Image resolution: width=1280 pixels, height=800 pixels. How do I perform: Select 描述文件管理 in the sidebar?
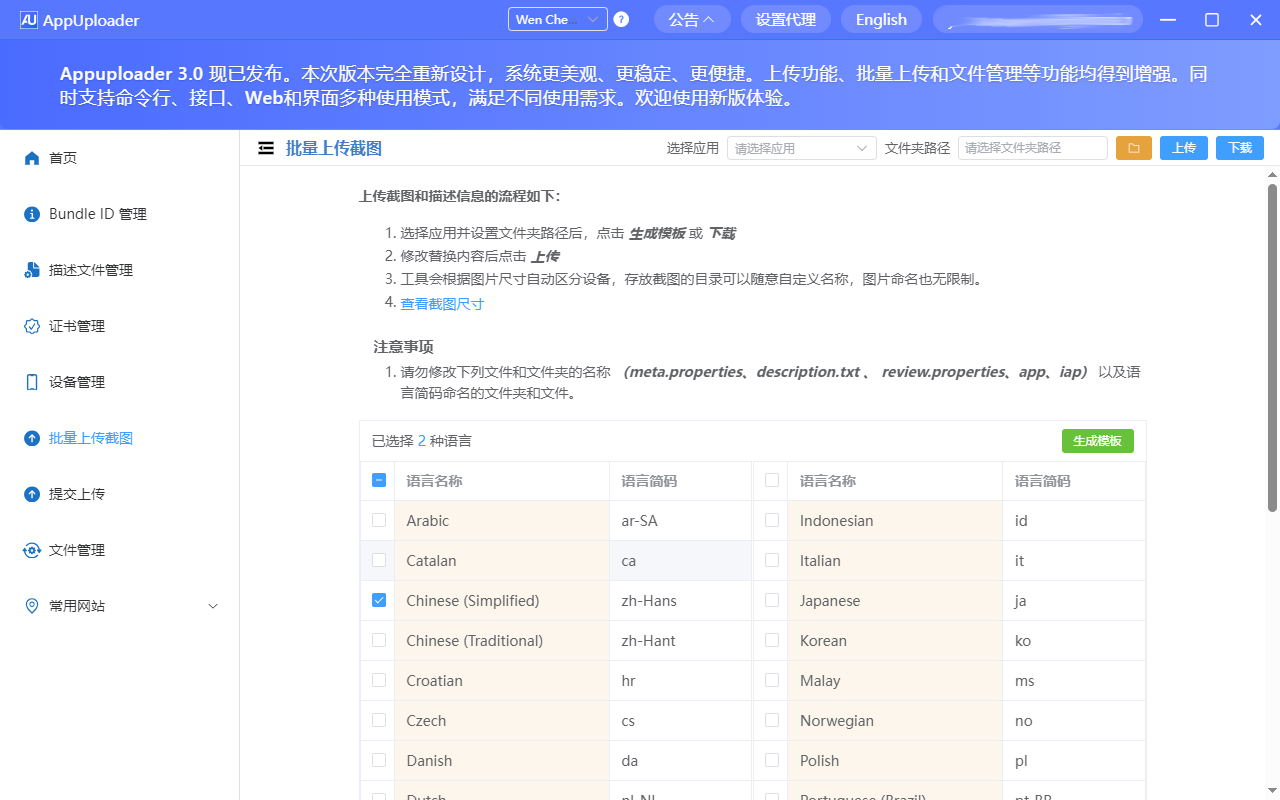[31, 269]
